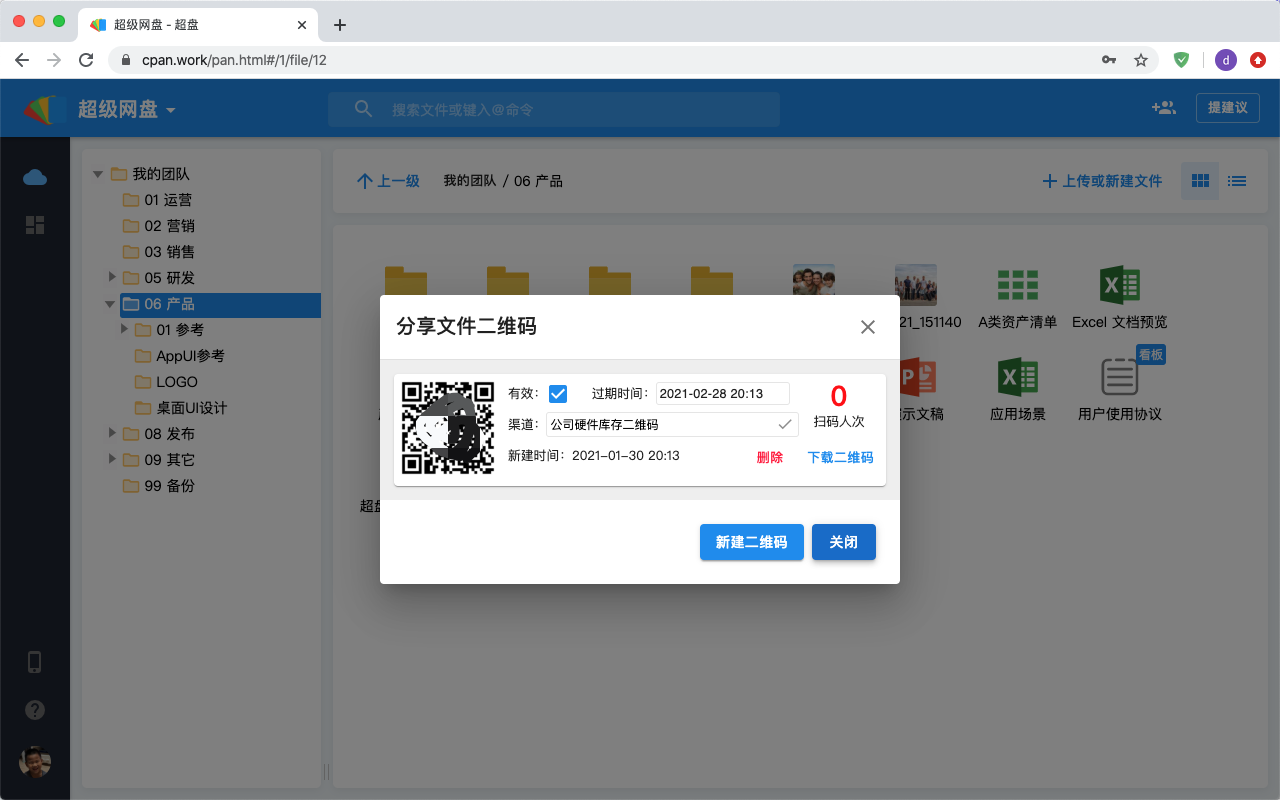Collapse the 06 产品 folder tree

click(110, 304)
